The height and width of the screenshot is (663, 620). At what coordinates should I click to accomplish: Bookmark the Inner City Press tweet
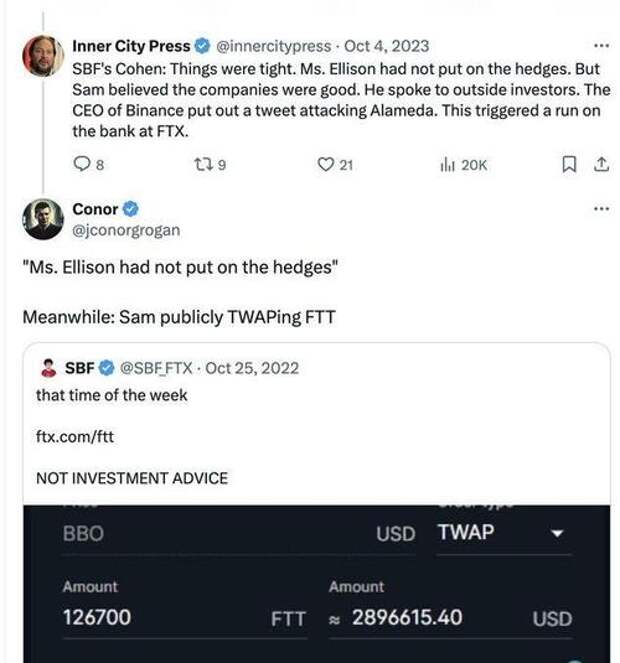(569, 164)
